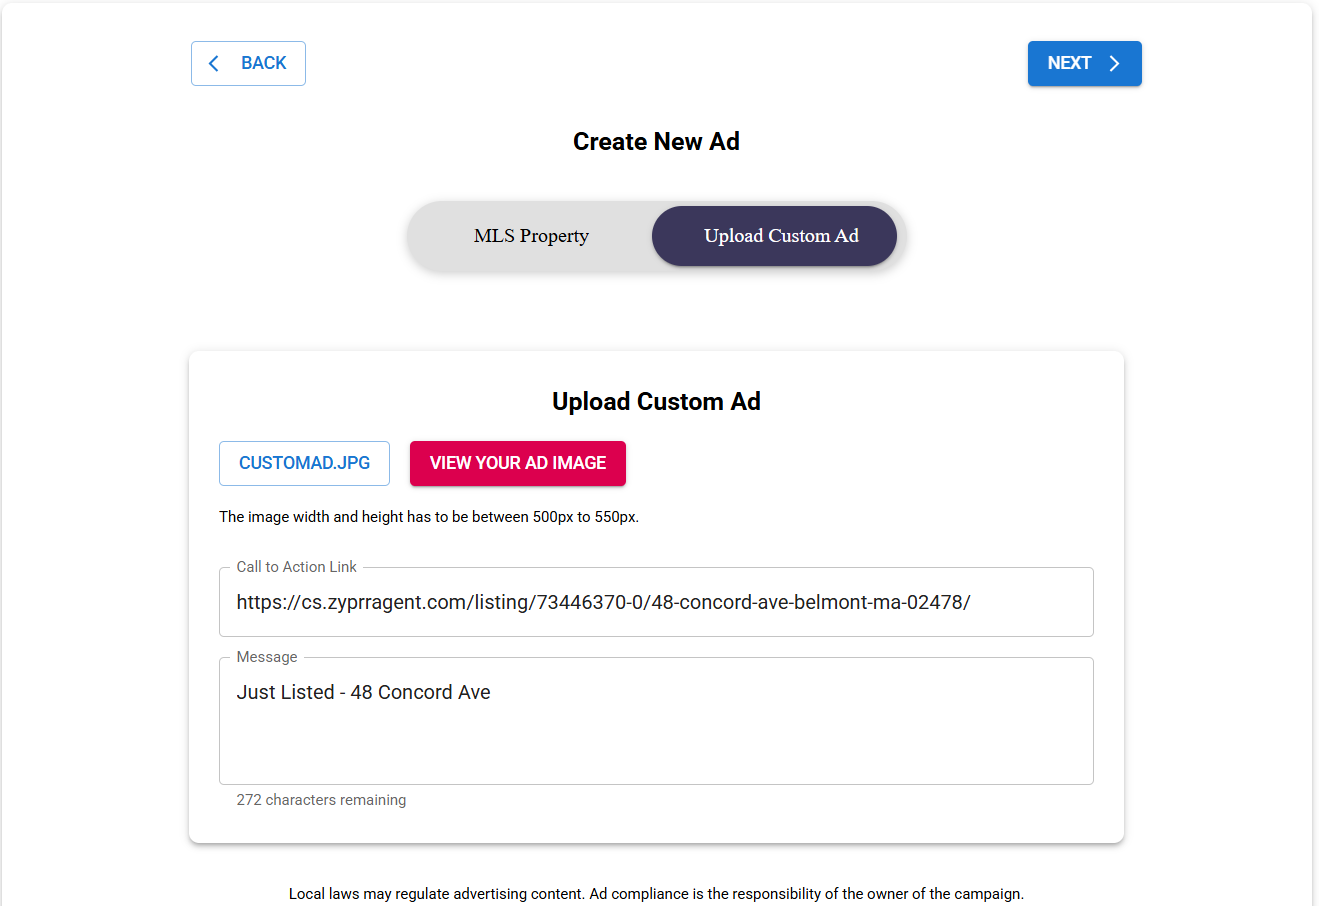The image size is (1319, 906).
Task: Click the image size requirement hint text
Action: pos(429,517)
